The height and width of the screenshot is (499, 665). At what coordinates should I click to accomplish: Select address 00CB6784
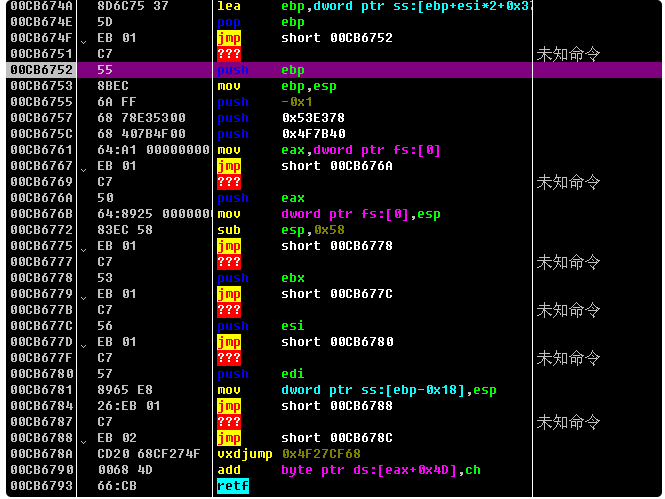coord(42,406)
